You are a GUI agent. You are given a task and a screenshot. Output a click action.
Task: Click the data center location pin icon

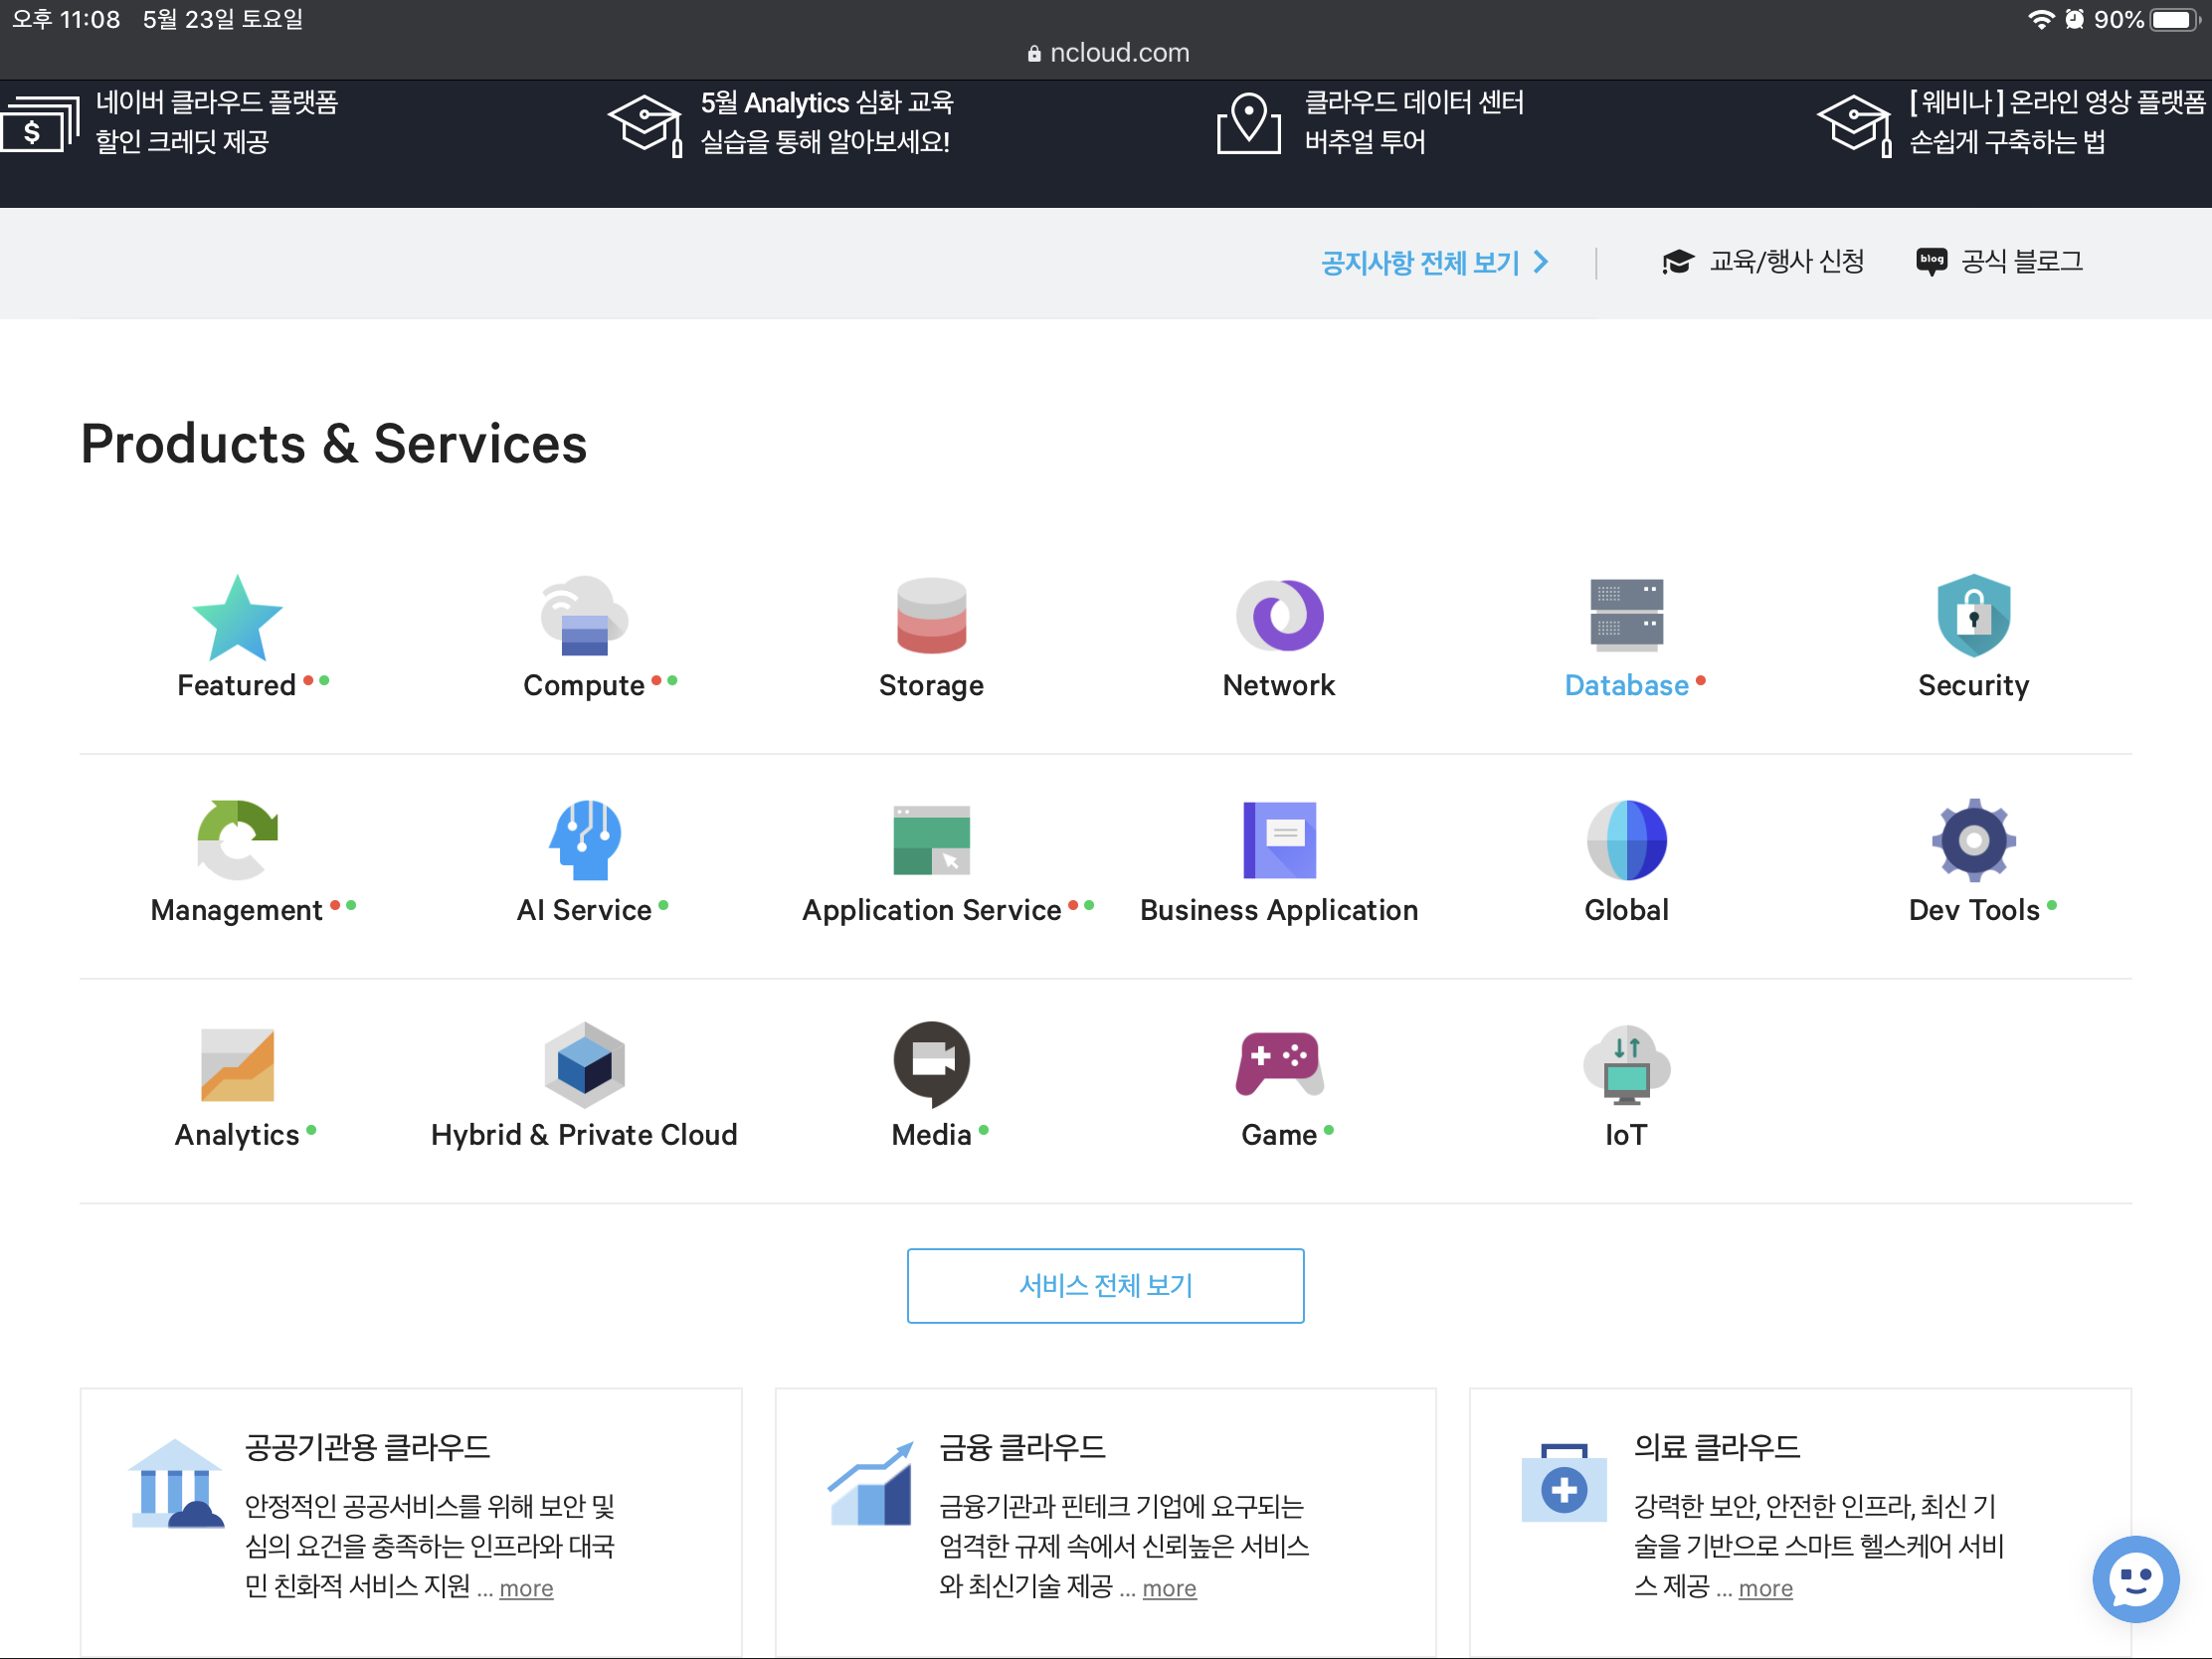[x=1248, y=123]
